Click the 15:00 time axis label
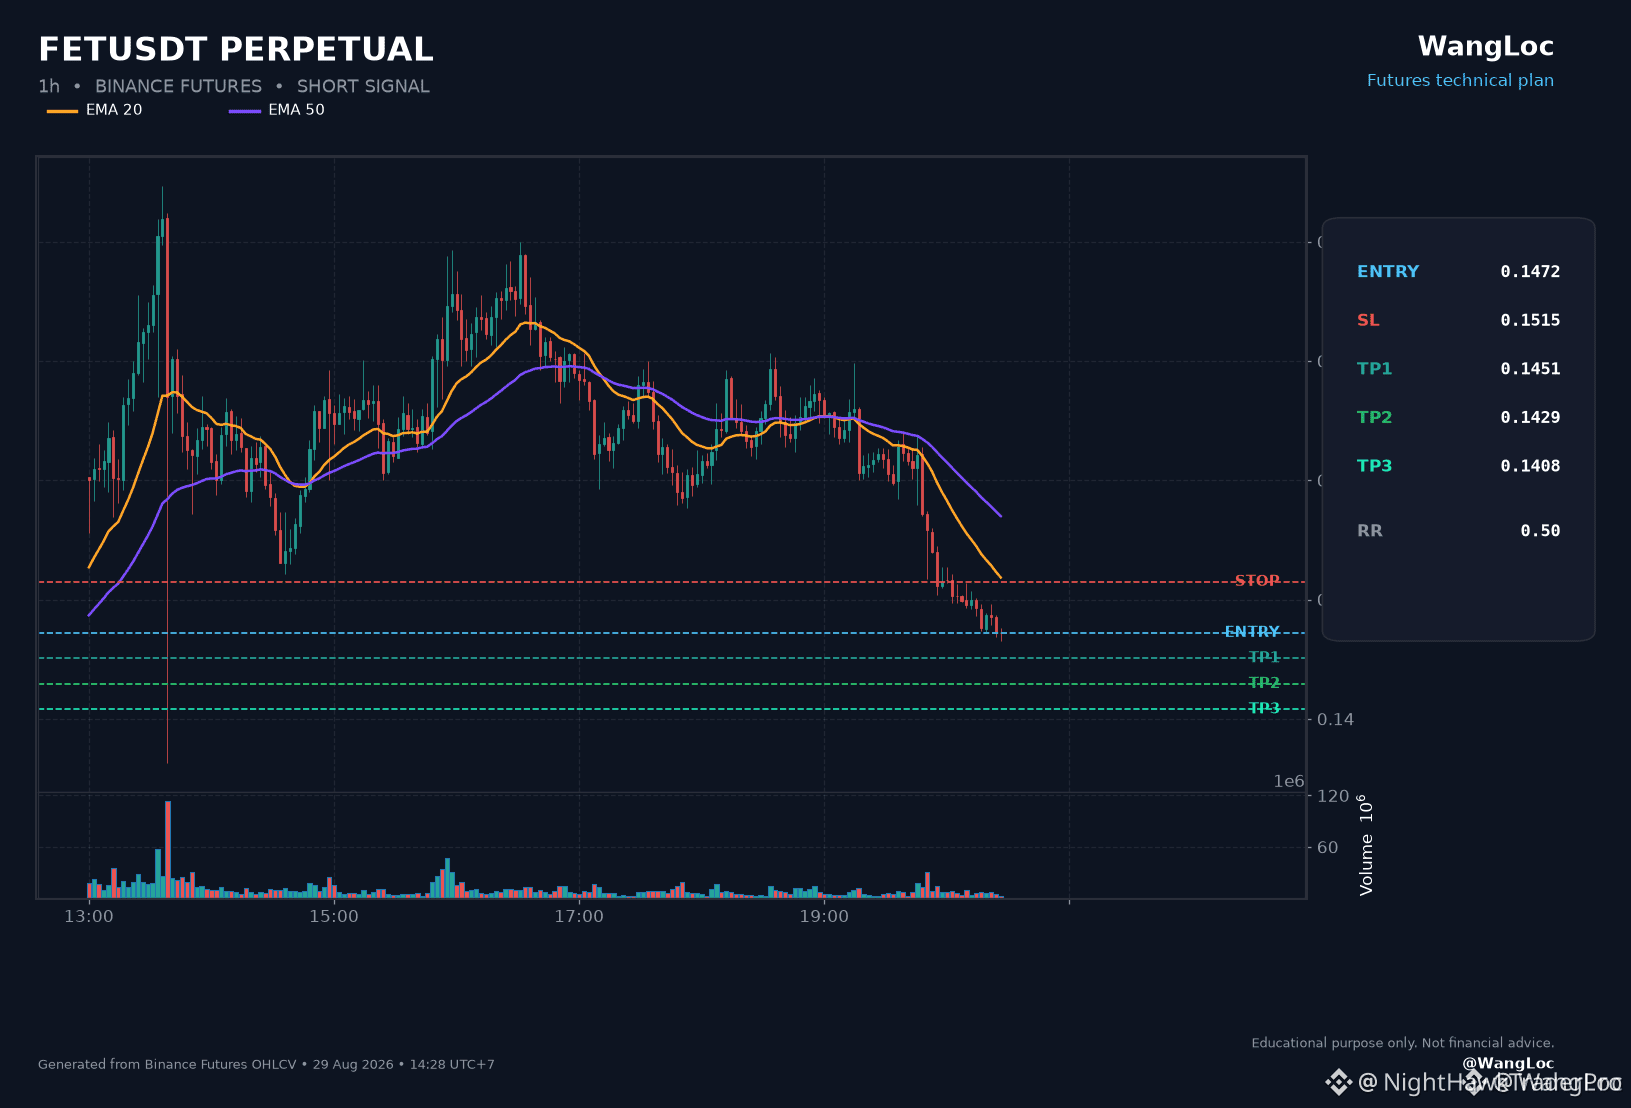Screen dimensions: 1631x1108 pos(334,917)
